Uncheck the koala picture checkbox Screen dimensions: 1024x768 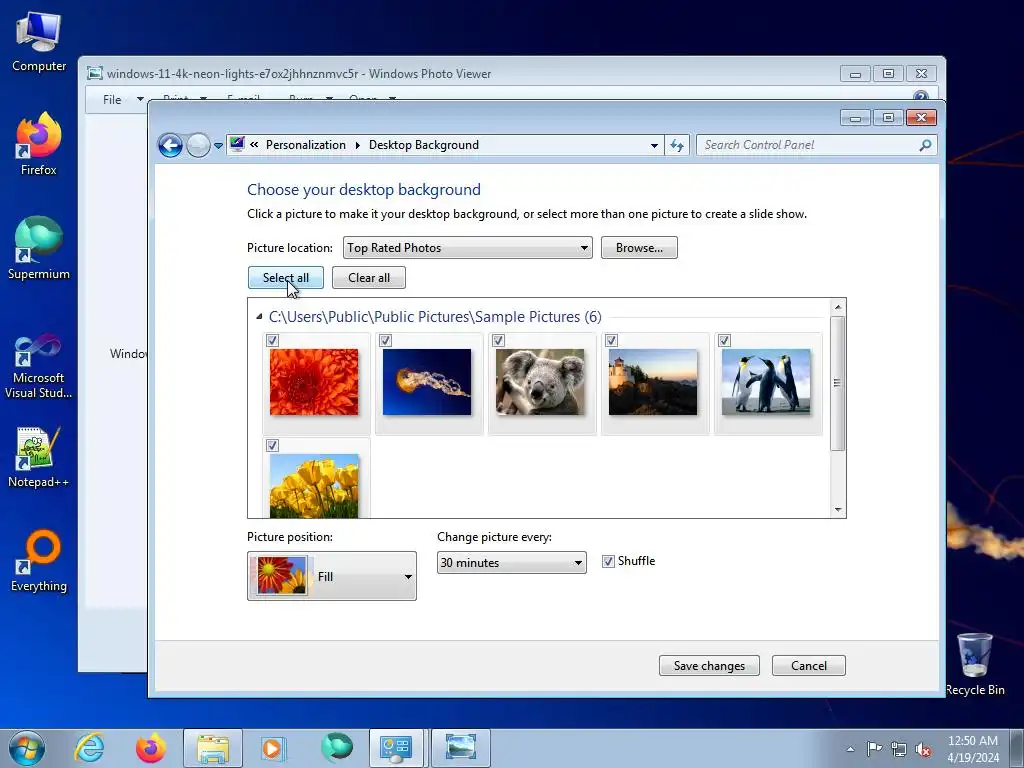point(499,340)
